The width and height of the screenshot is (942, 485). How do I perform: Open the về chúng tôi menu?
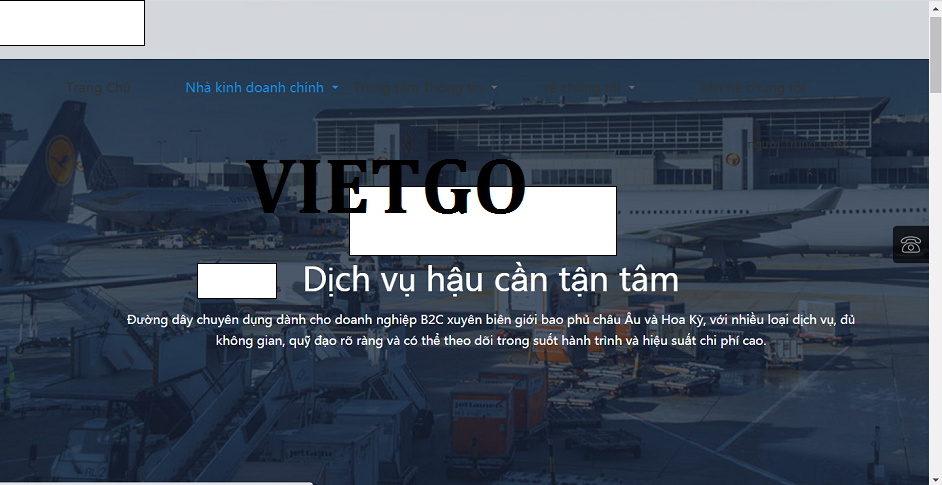tap(581, 88)
